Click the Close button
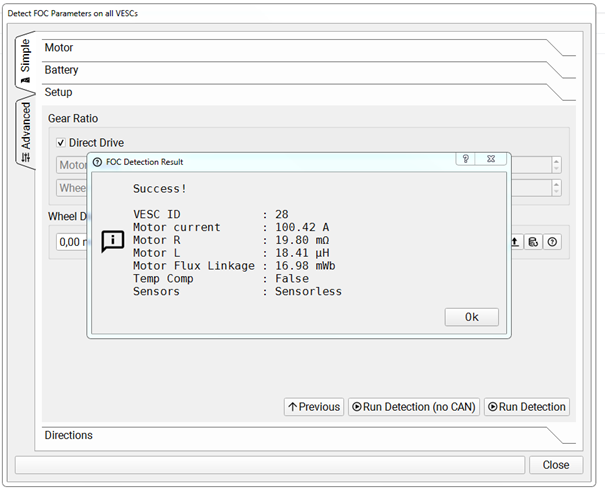 (556, 465)
